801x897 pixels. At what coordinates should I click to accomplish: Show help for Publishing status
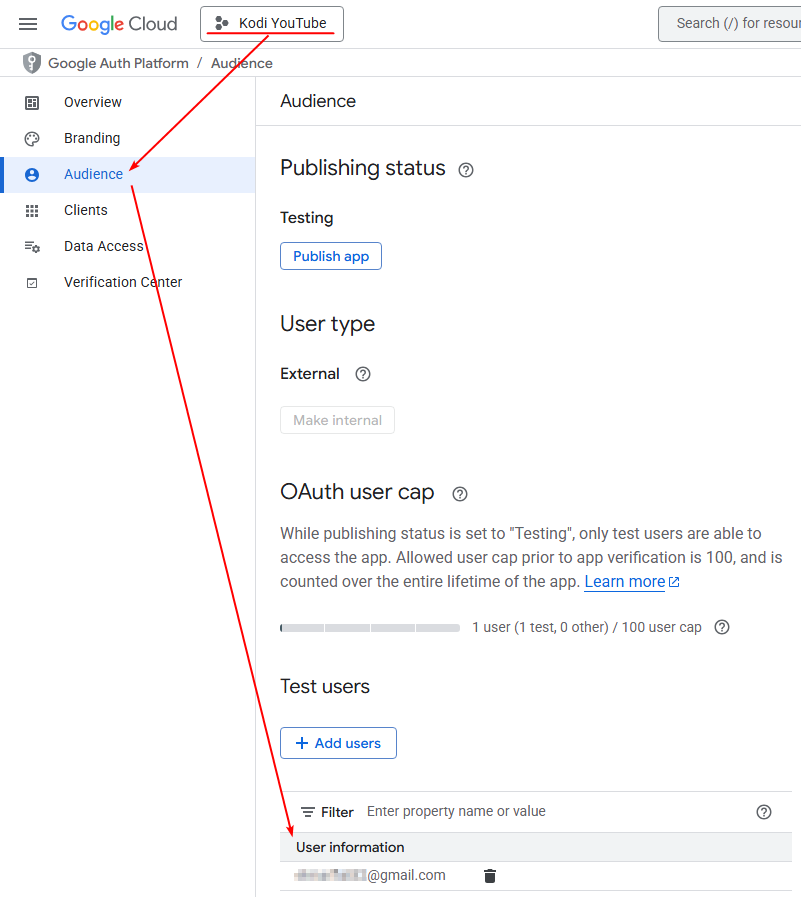[466, 170]
